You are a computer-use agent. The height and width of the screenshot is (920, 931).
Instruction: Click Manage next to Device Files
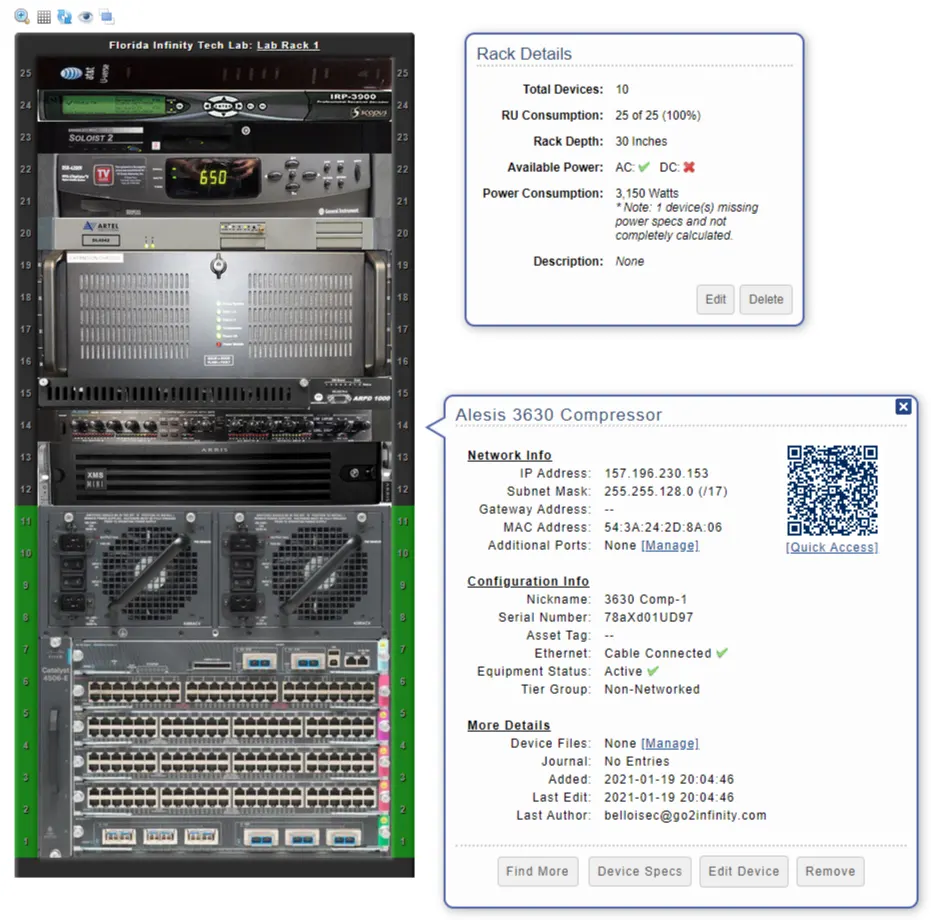(670, 743)
